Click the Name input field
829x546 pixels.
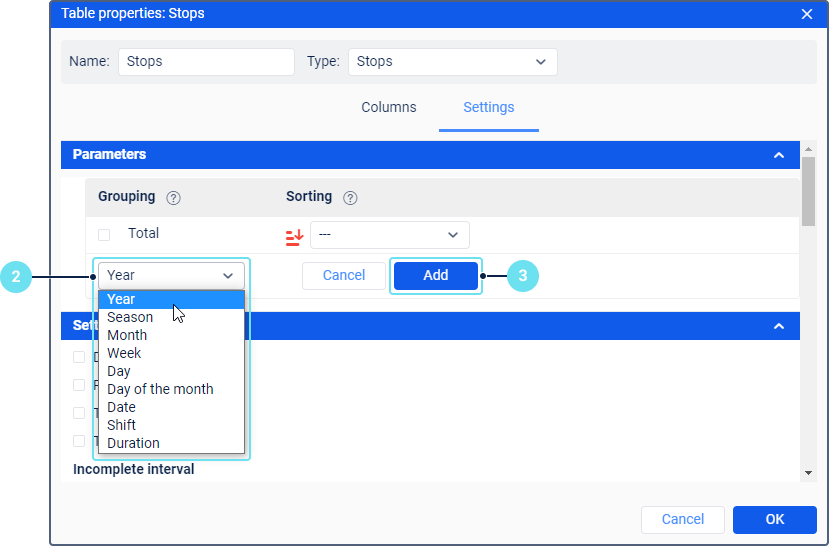206,62
